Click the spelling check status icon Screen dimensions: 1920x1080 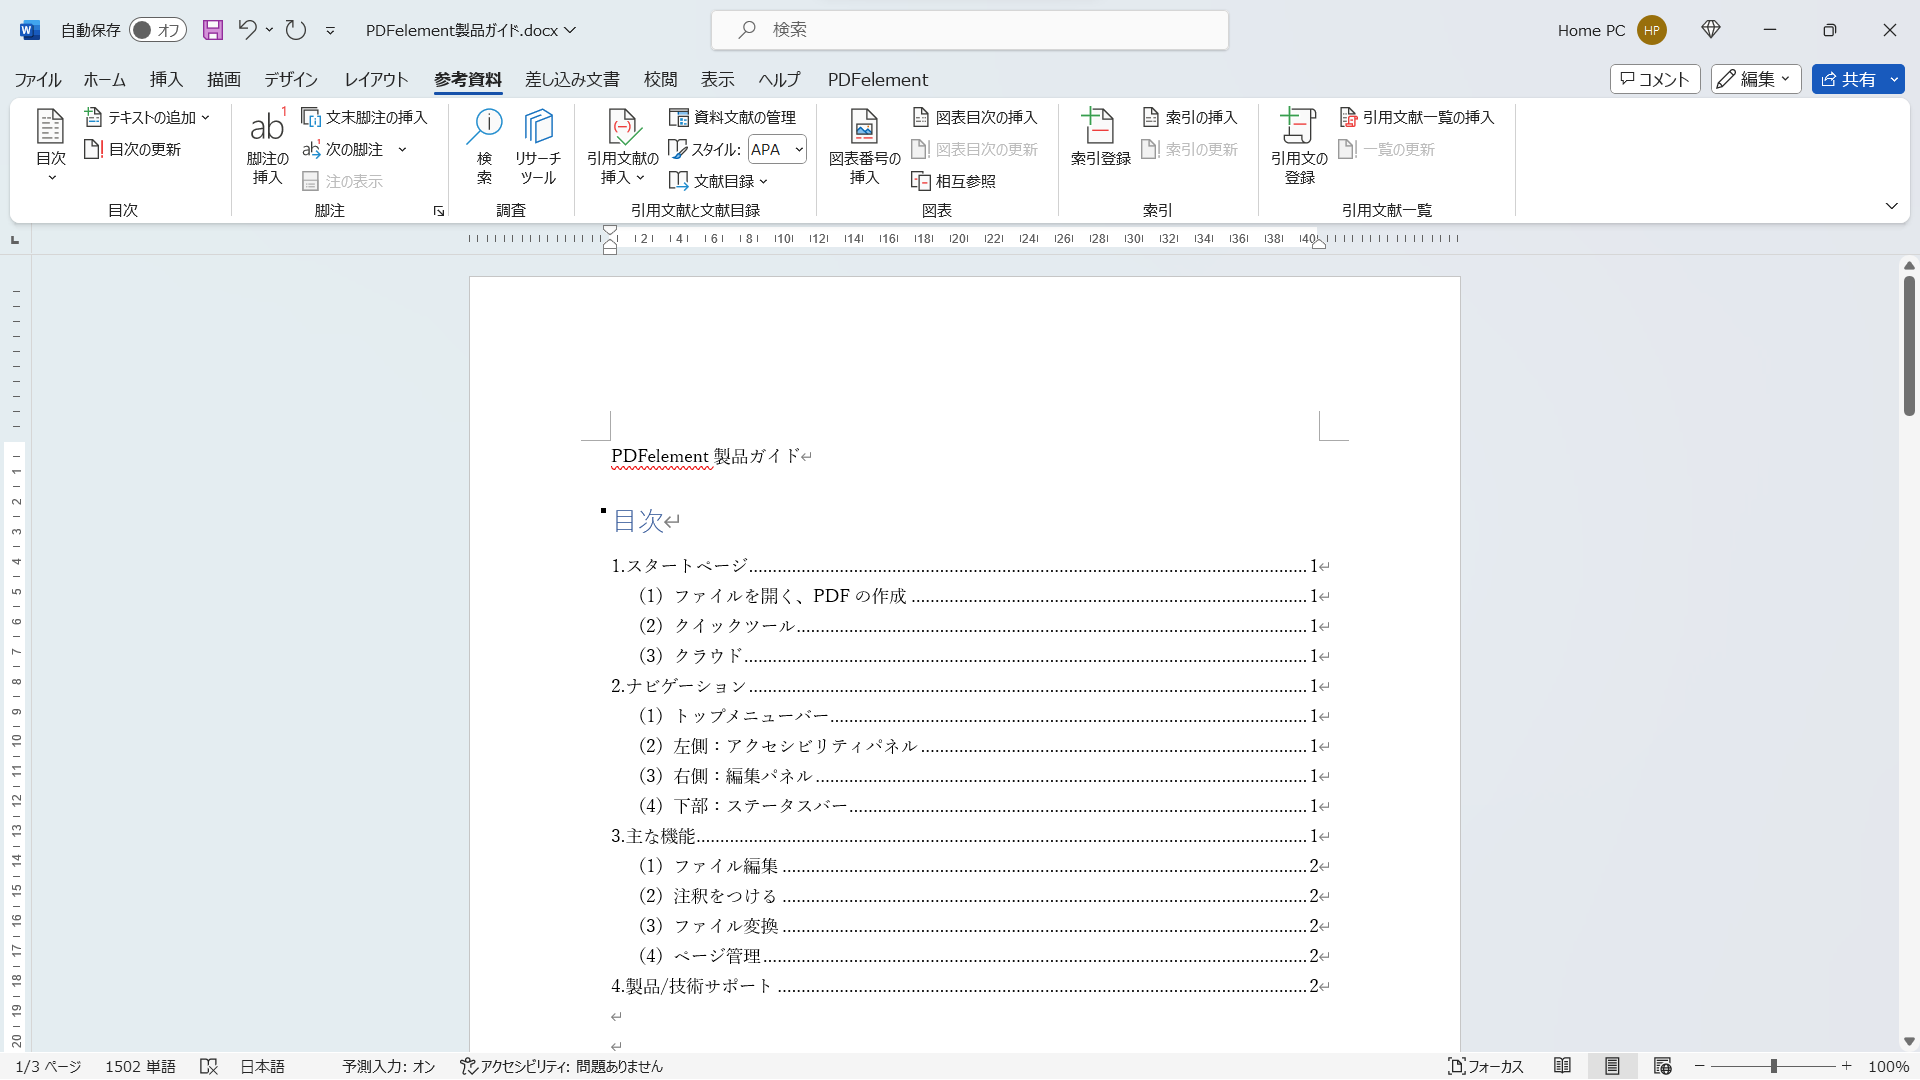pos(208,1067)
